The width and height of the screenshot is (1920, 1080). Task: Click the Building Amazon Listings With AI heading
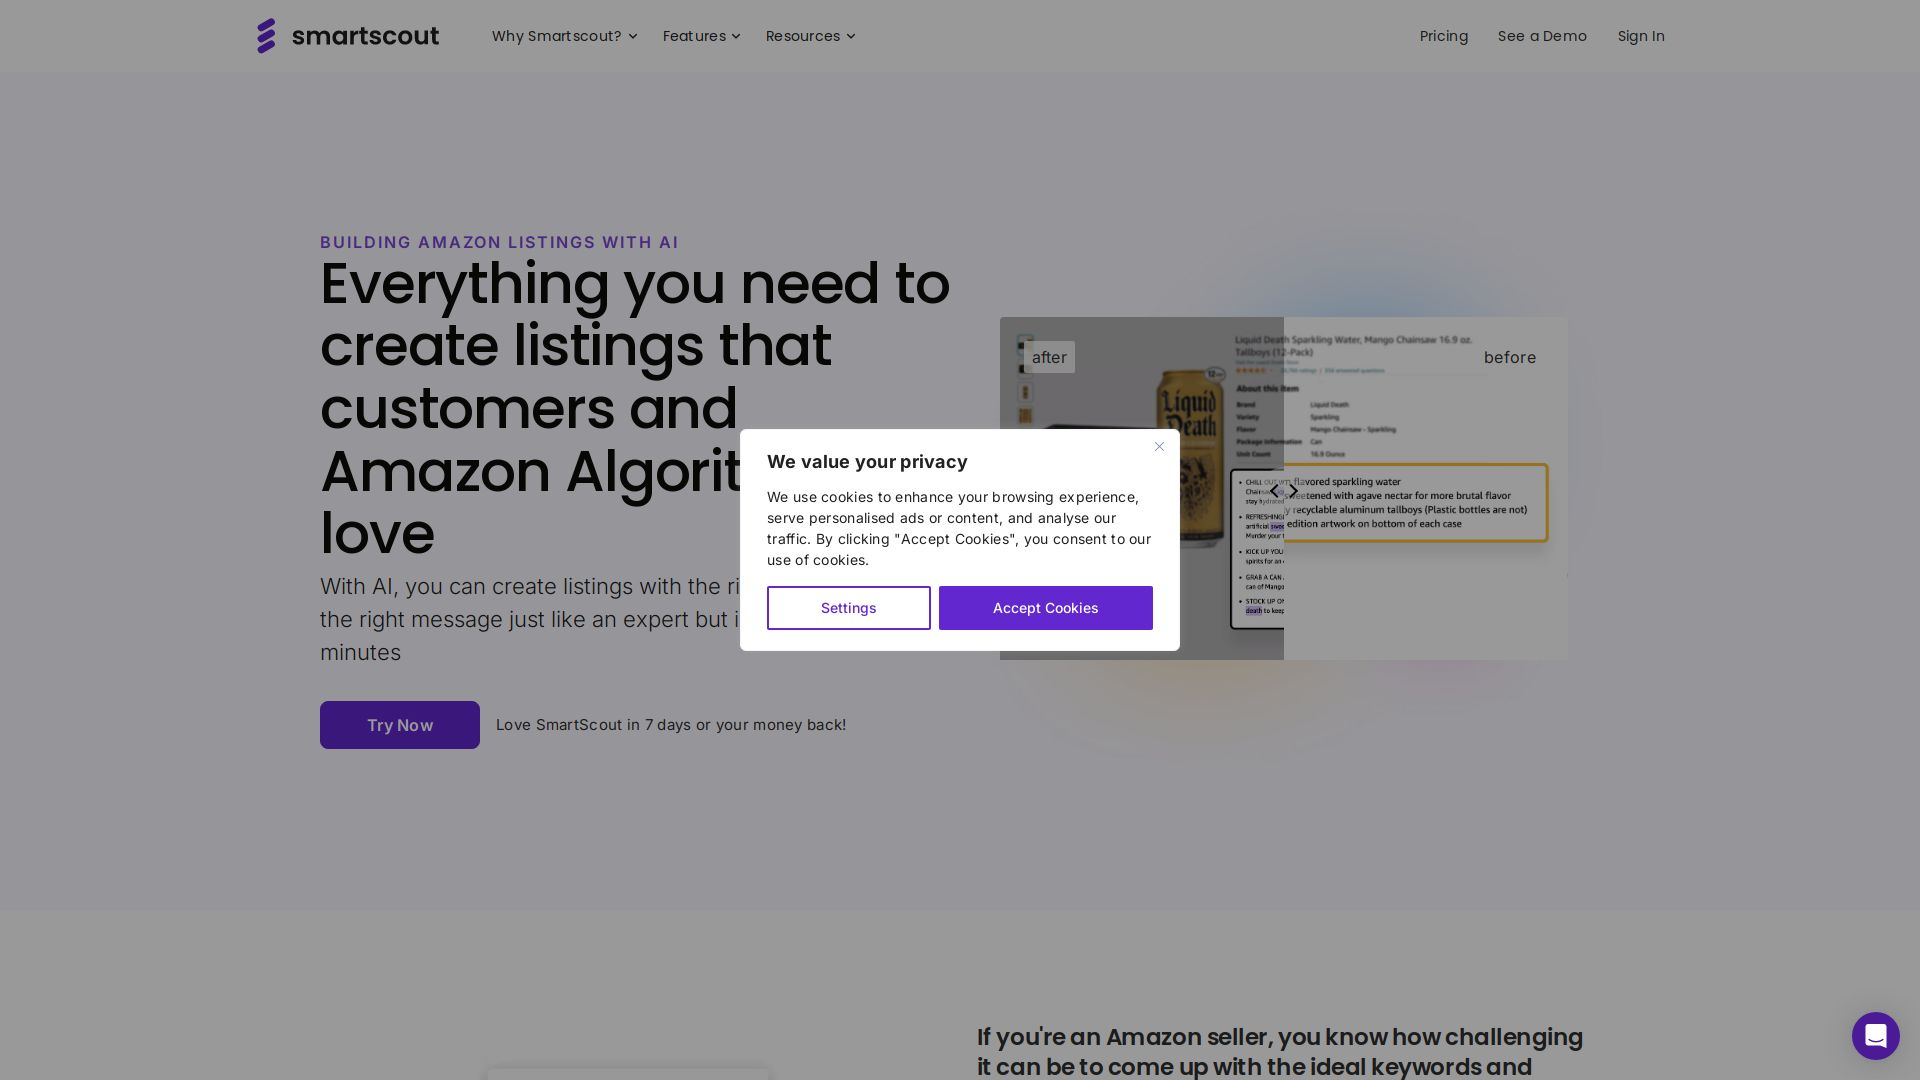tap(499, 242)
